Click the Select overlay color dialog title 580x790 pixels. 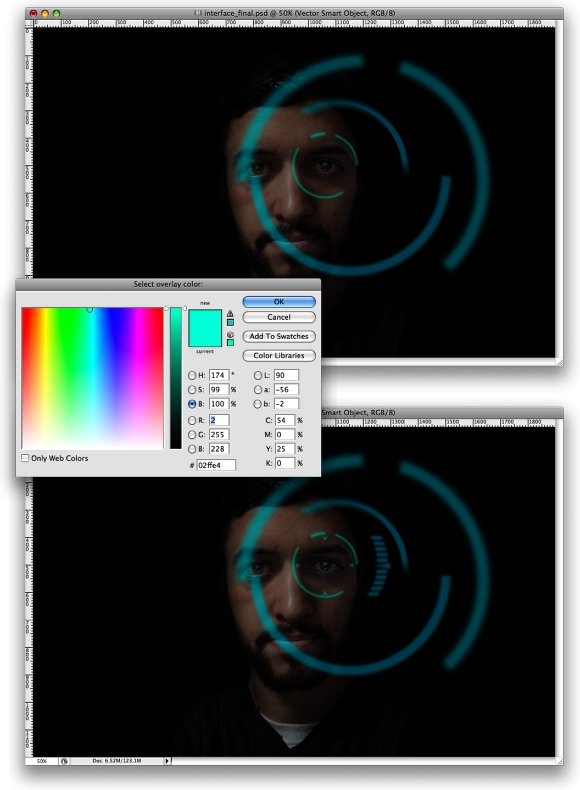(x=168, y=284)
